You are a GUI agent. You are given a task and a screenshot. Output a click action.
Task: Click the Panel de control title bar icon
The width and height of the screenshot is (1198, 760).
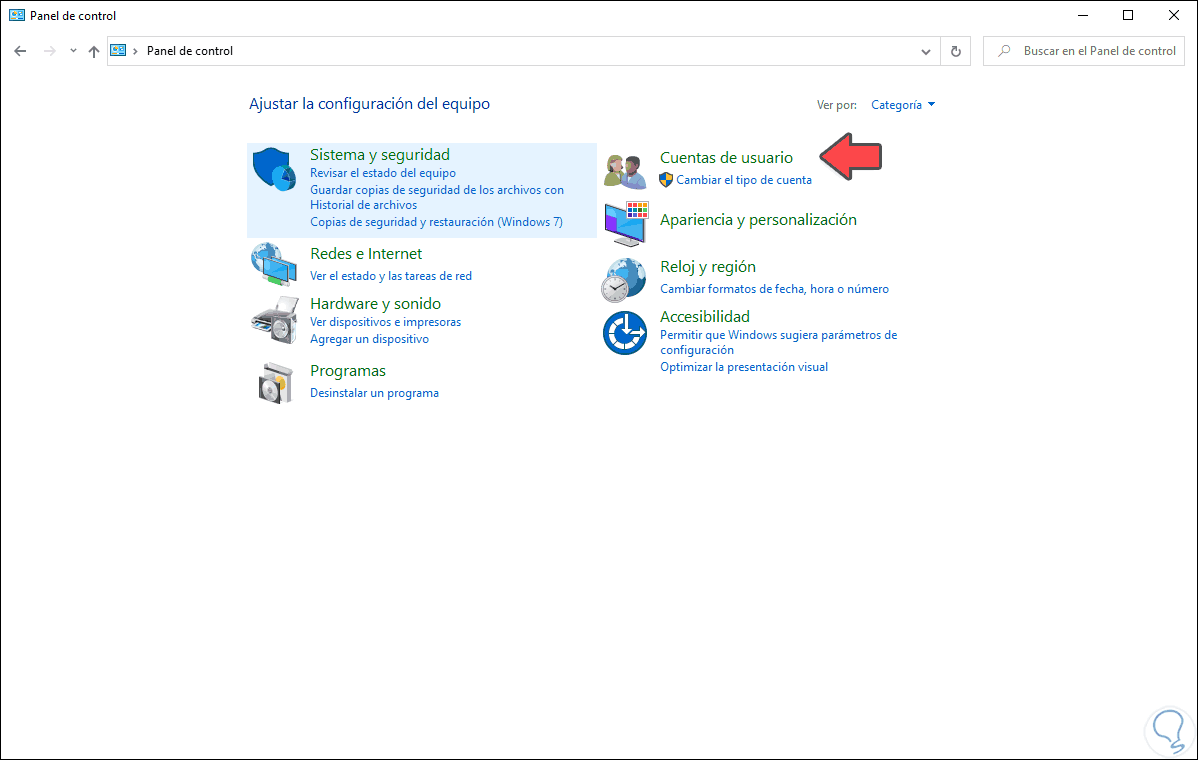coord(17,15)
